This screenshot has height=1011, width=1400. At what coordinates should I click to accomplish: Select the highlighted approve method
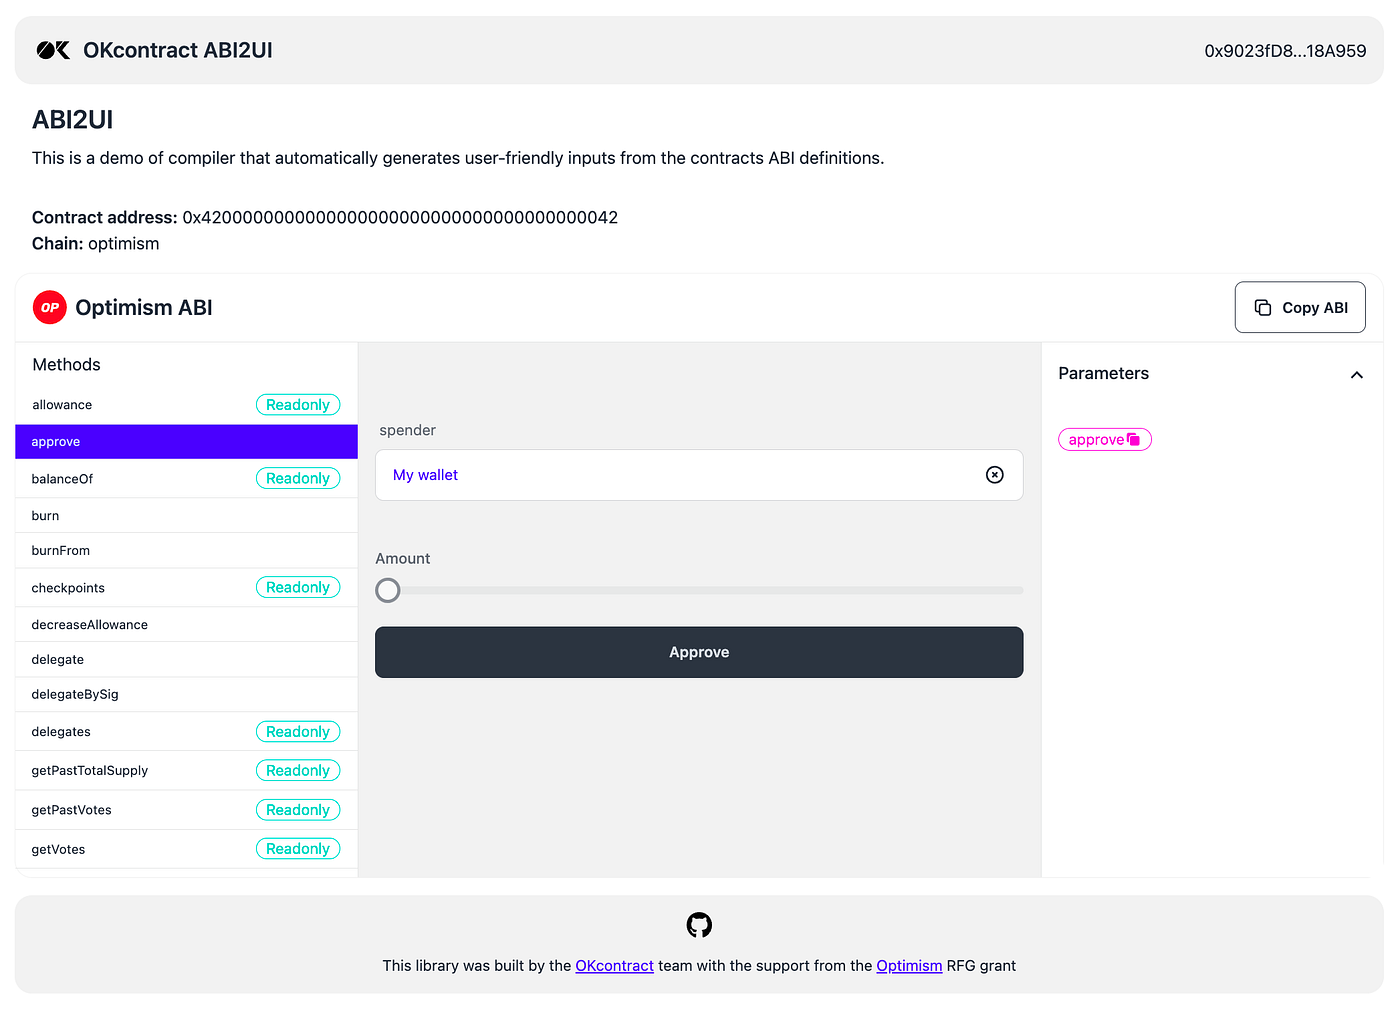(x=186, y=442)
